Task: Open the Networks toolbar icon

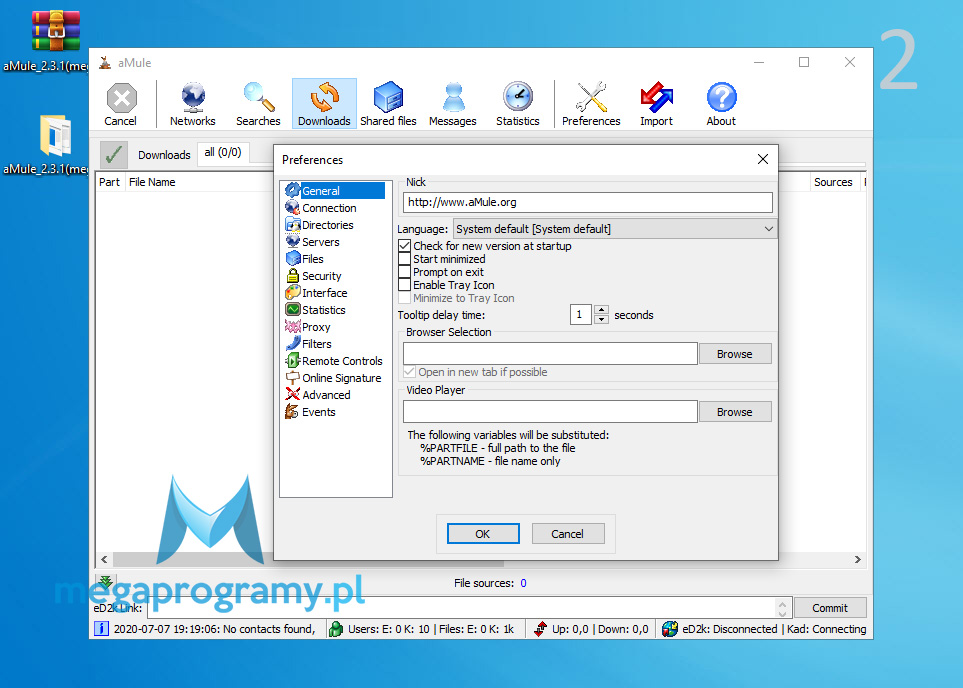Action: [x=193, y=104]
